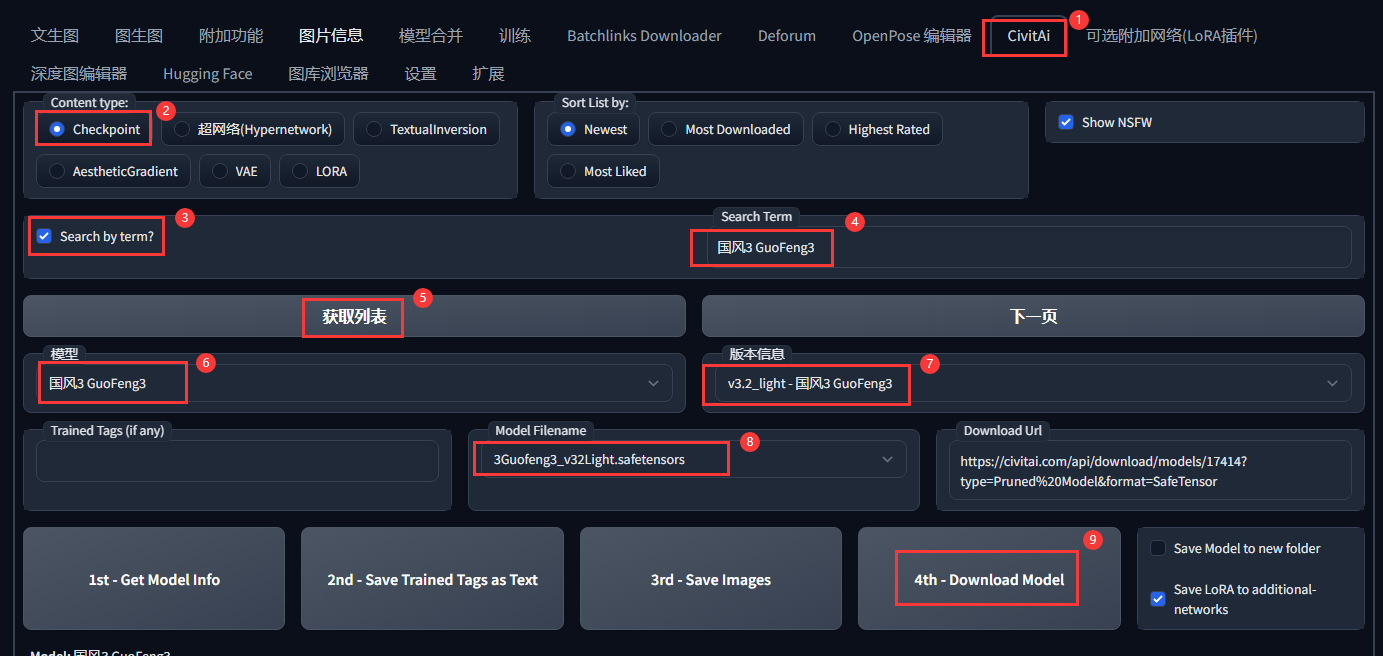Switch to the Hugging Face tab
1383x656 pixels.
pyautogui.click(x=207, y=74)
